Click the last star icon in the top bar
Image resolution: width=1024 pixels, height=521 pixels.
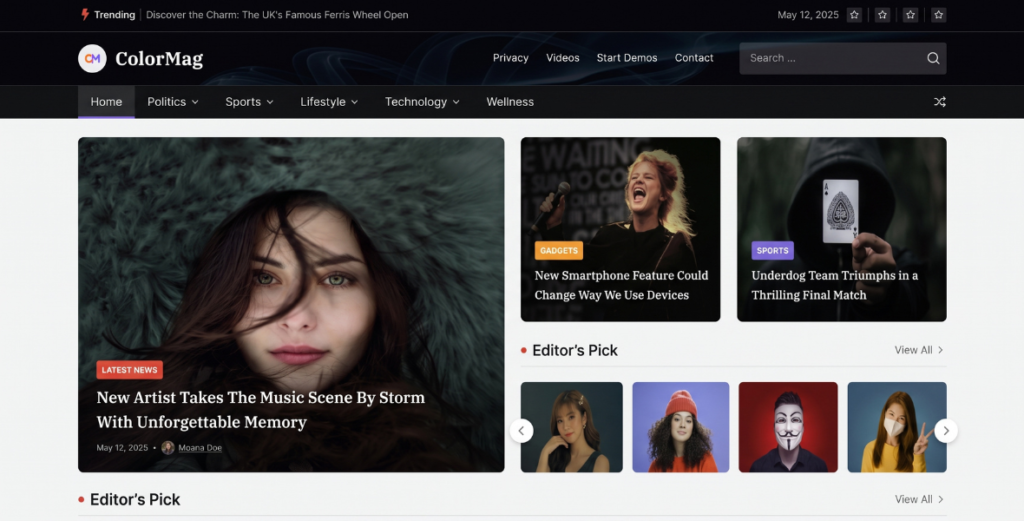point(938,14)
